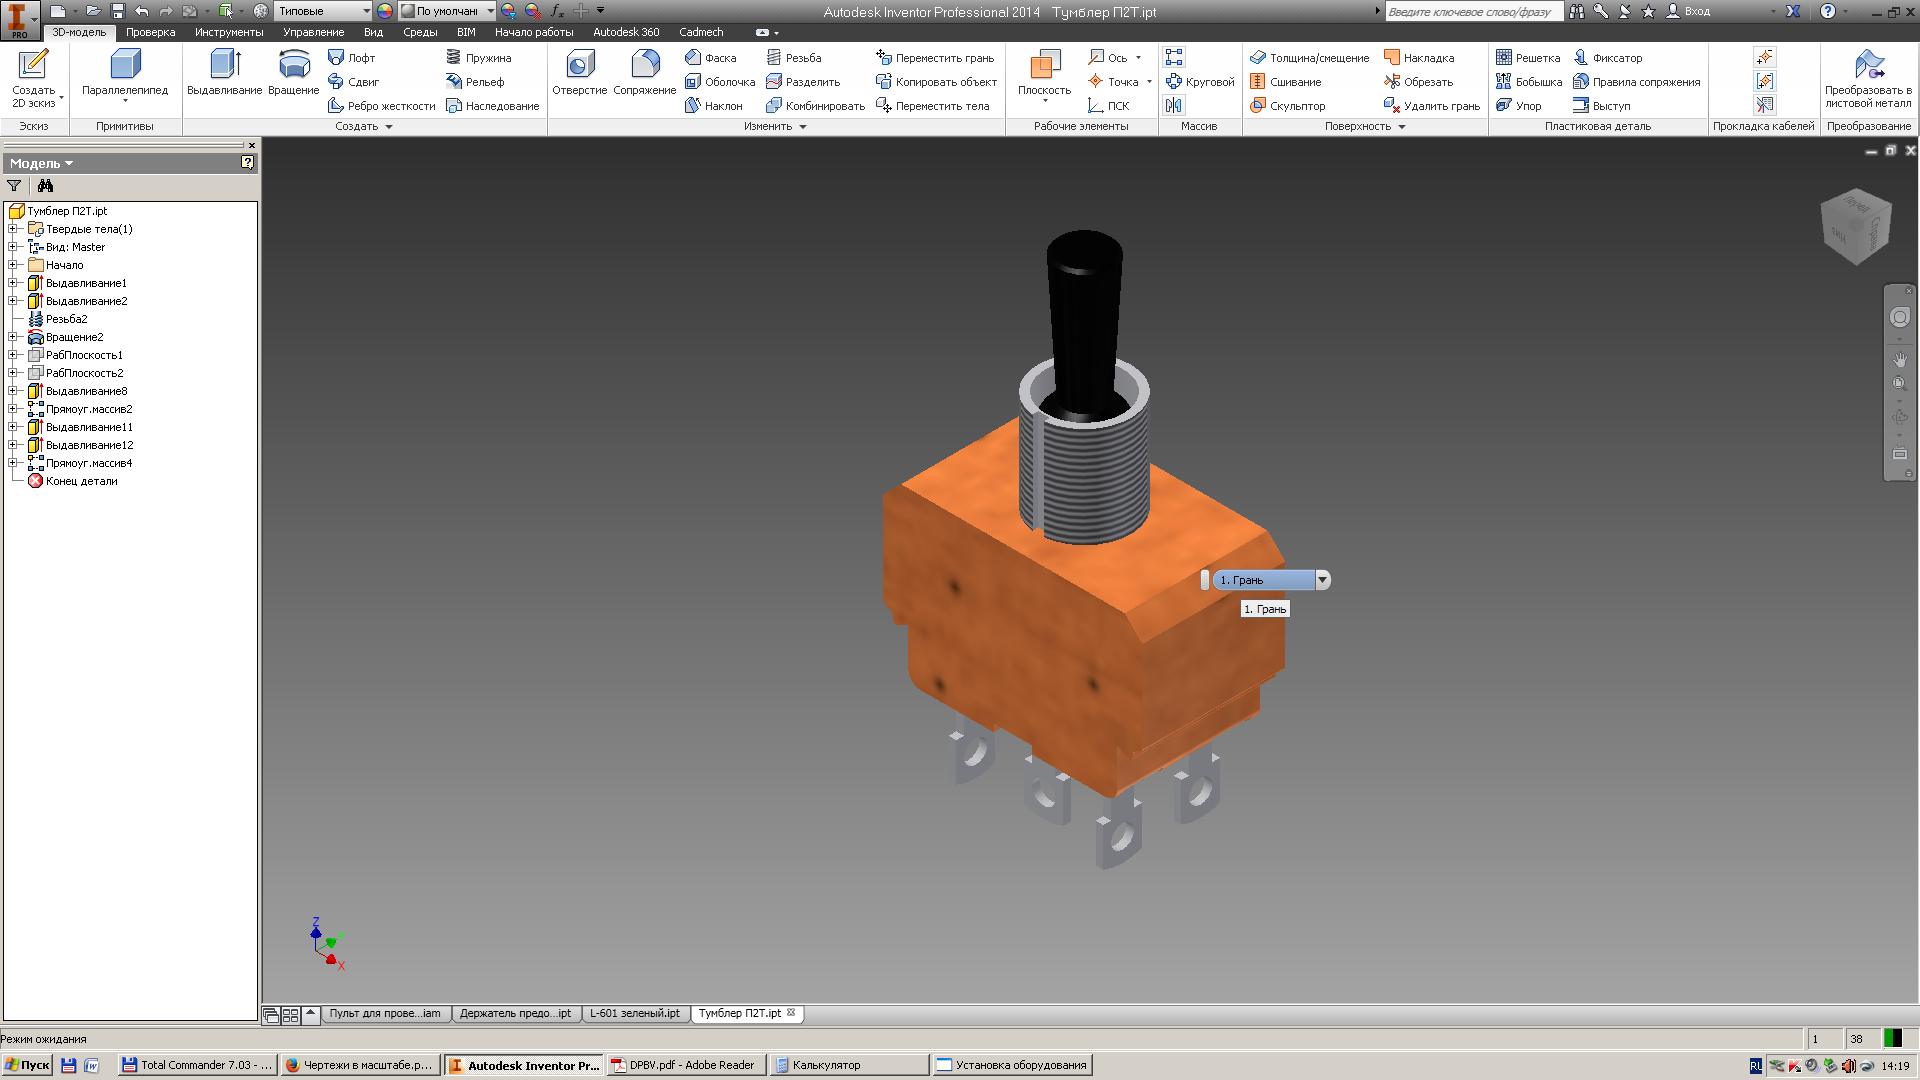
Task: Select the Thicken/Offset (Толщина/смещение) tool
Action: pyautogui.click(x=1309, y=58)
